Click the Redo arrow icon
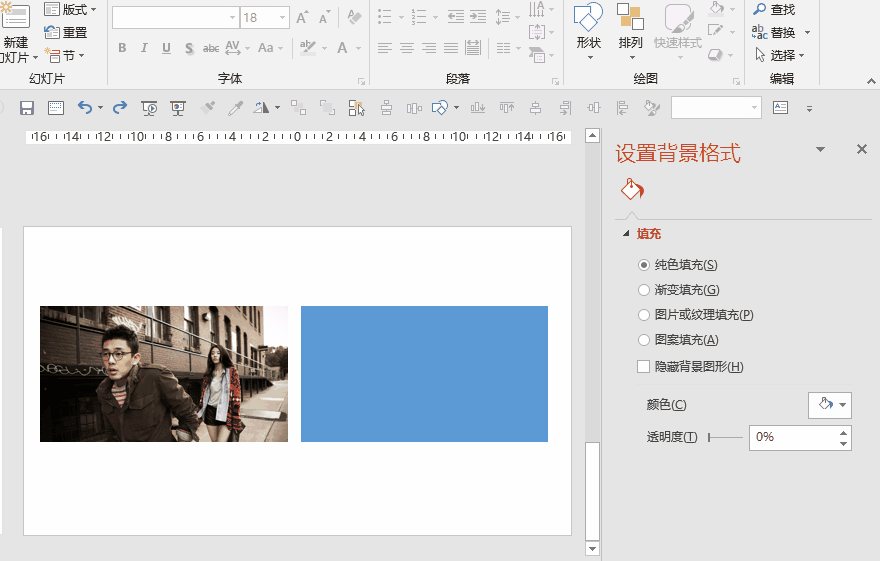This screenshot has width=880, height=561. (x=120, y=108)
